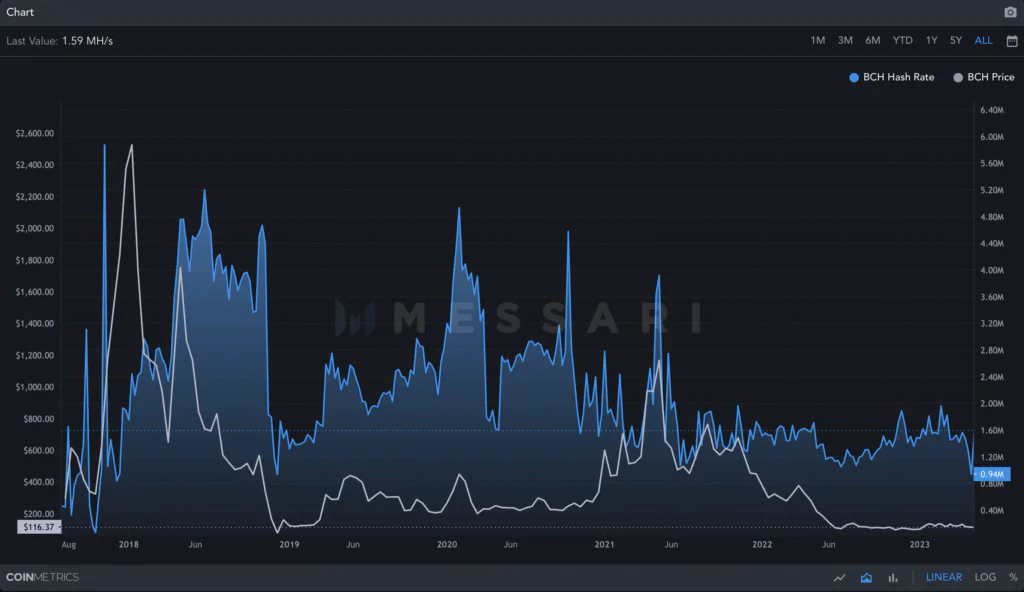Select the 3M time range
This screenshot has width=1024, height=592.
(845, 41)
